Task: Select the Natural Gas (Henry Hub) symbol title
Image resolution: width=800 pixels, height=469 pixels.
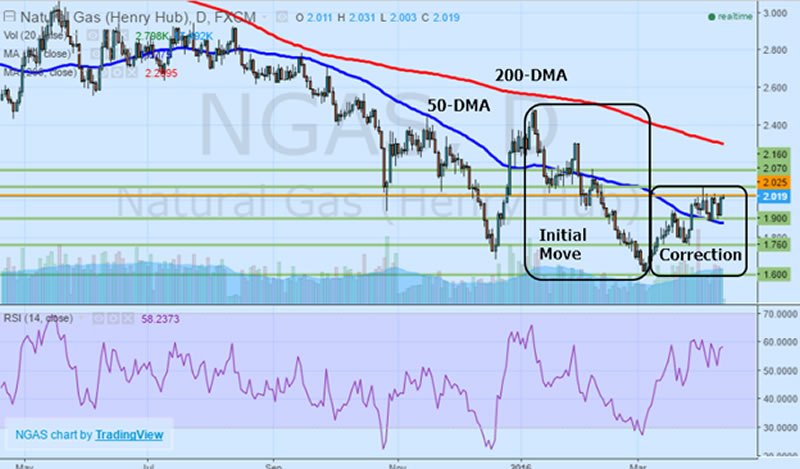Action: (105, 17)
